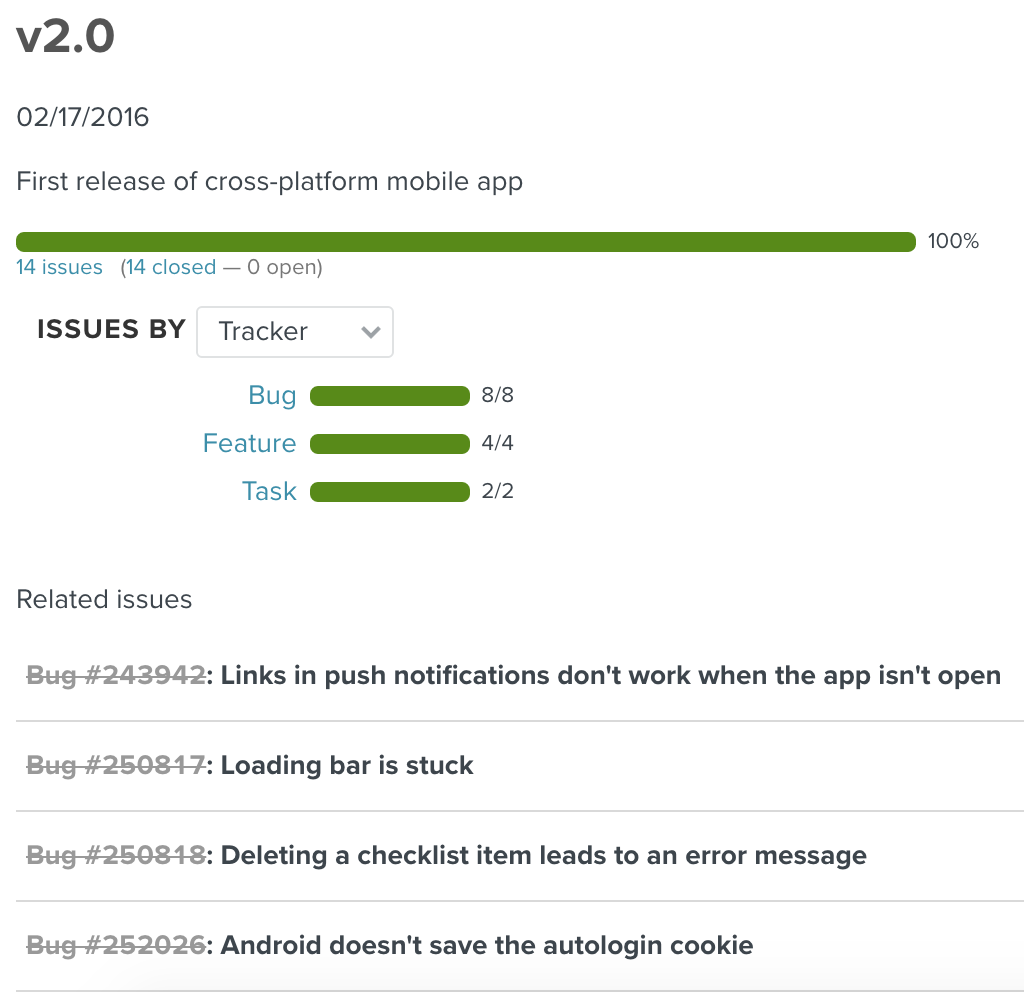The image size is (1024, 992).
Task: Select the Bug tracker link
Action: [x=272, y=395]
